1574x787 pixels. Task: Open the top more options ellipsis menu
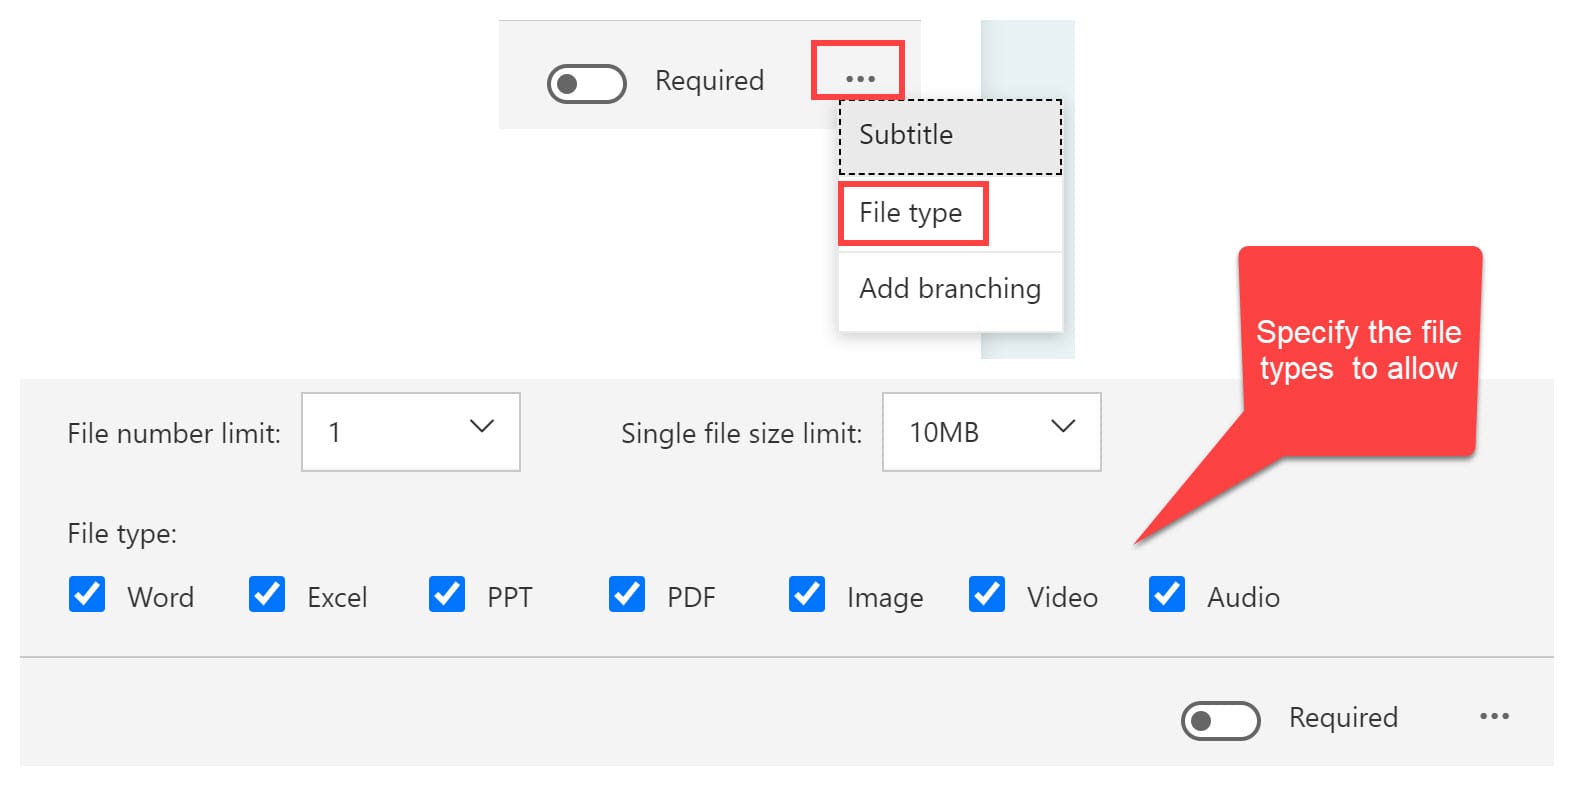859,78
